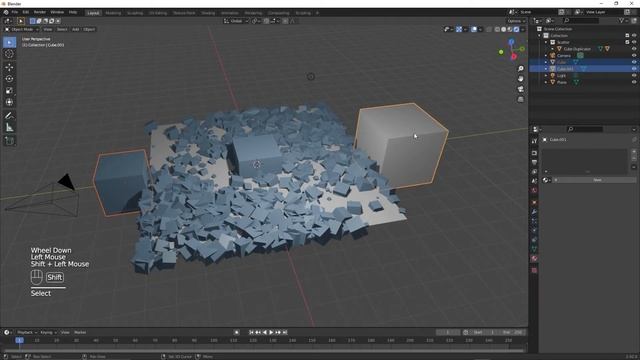Click the timeline horizontal scrollbar
The image size is (640, 360).
coord(263,350)
